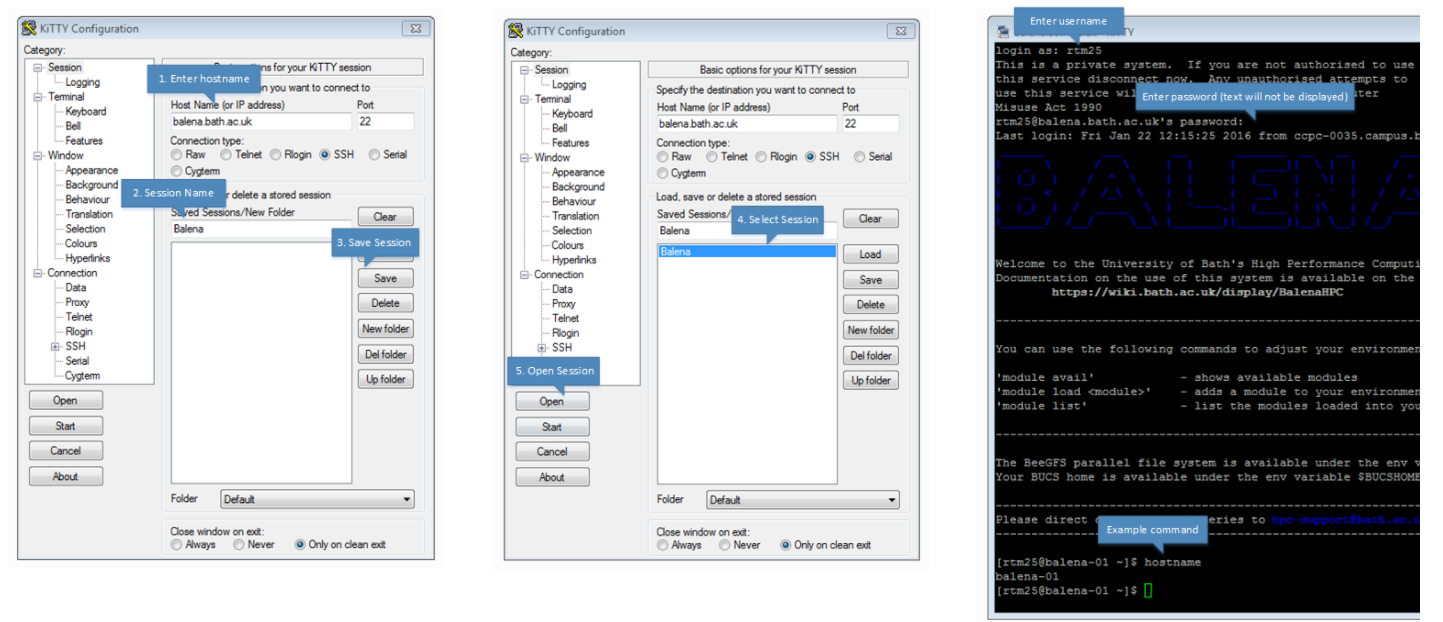
Task: Click the Clear button in left window
Action: click(x=385, y=217)
